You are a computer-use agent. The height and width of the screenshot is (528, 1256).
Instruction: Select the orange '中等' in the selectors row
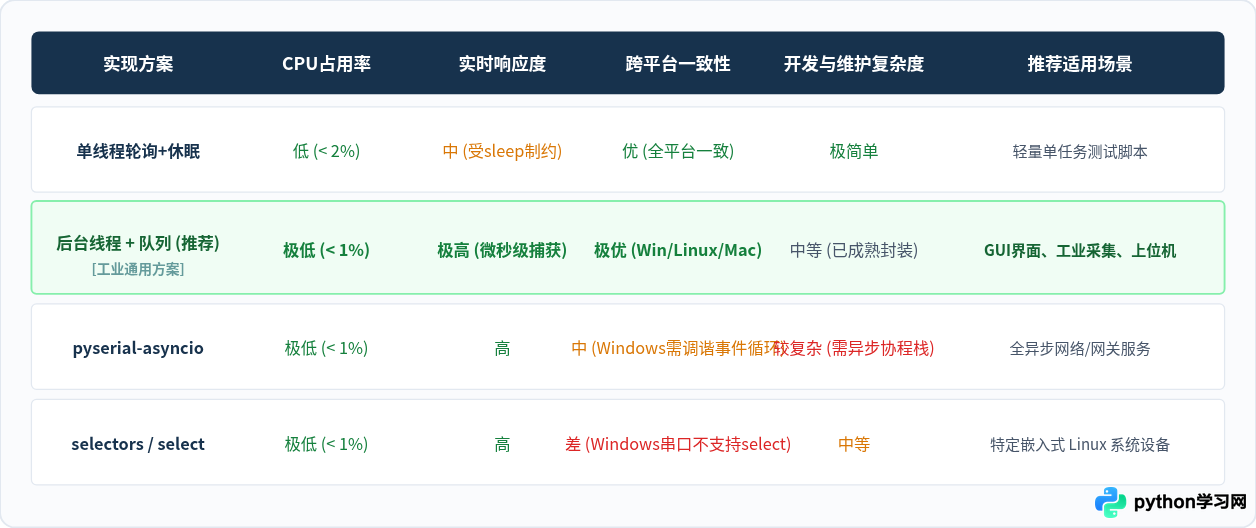tap(854, 444)
